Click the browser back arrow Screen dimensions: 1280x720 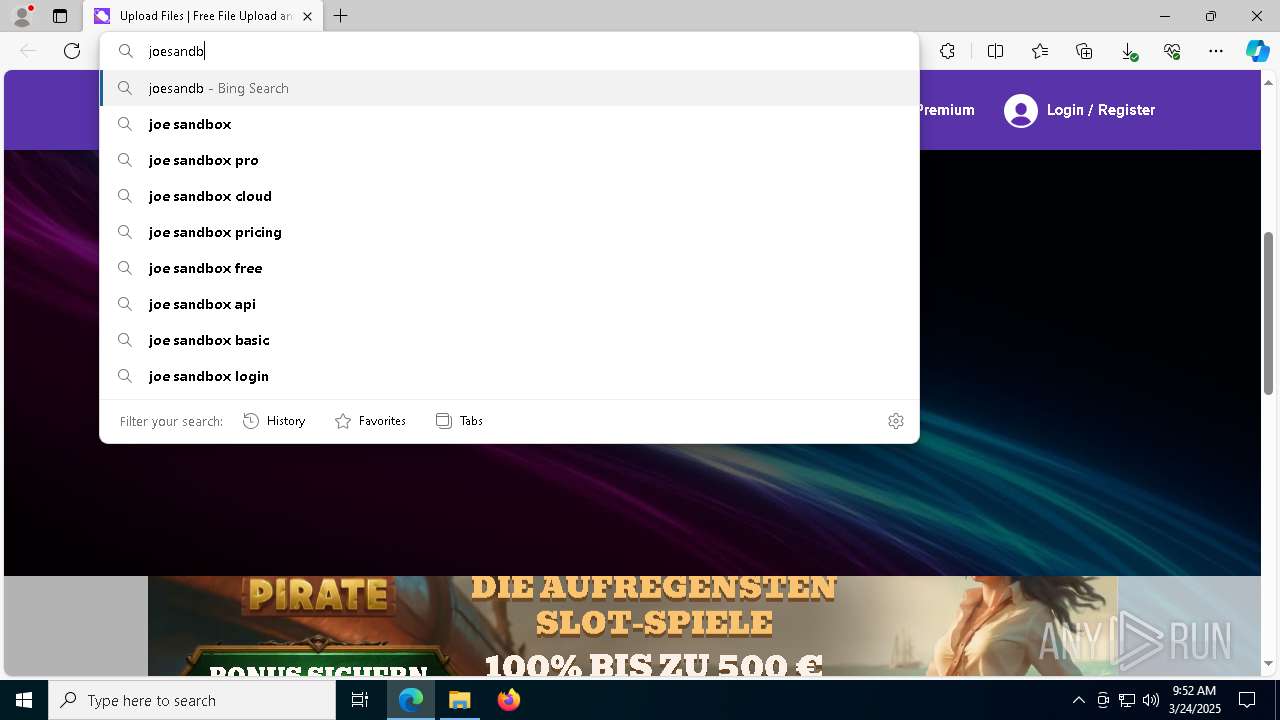(x=28, y=51)
